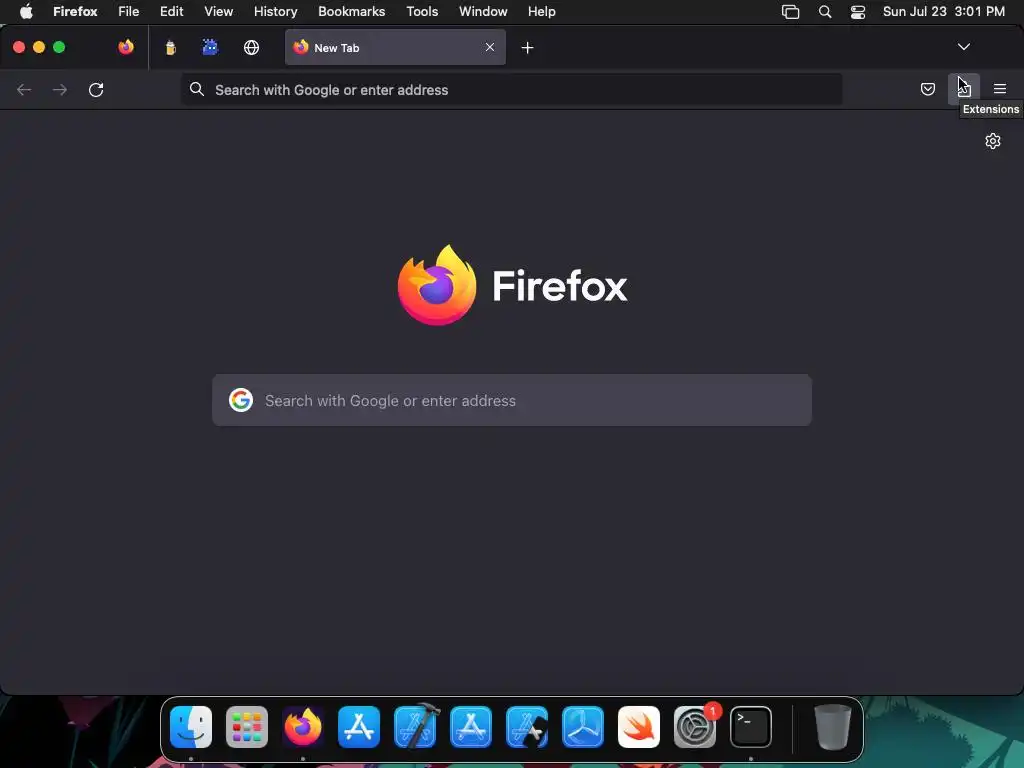
Task: Switch to the pinned Firefox tab
Action: [x=126, y=47]
